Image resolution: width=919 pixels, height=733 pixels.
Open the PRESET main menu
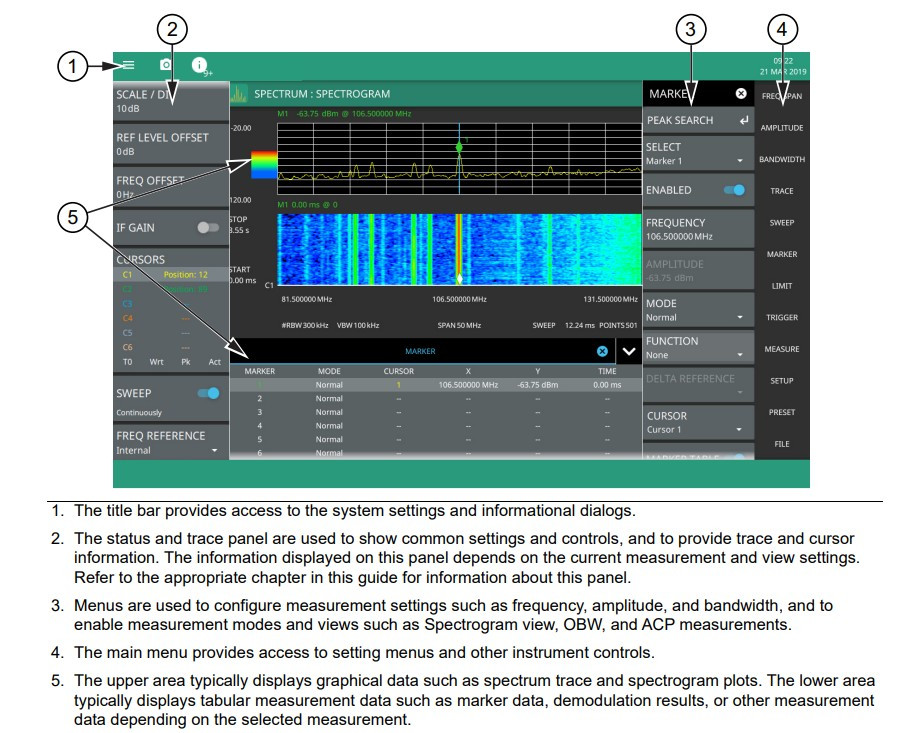click(782, 412)
